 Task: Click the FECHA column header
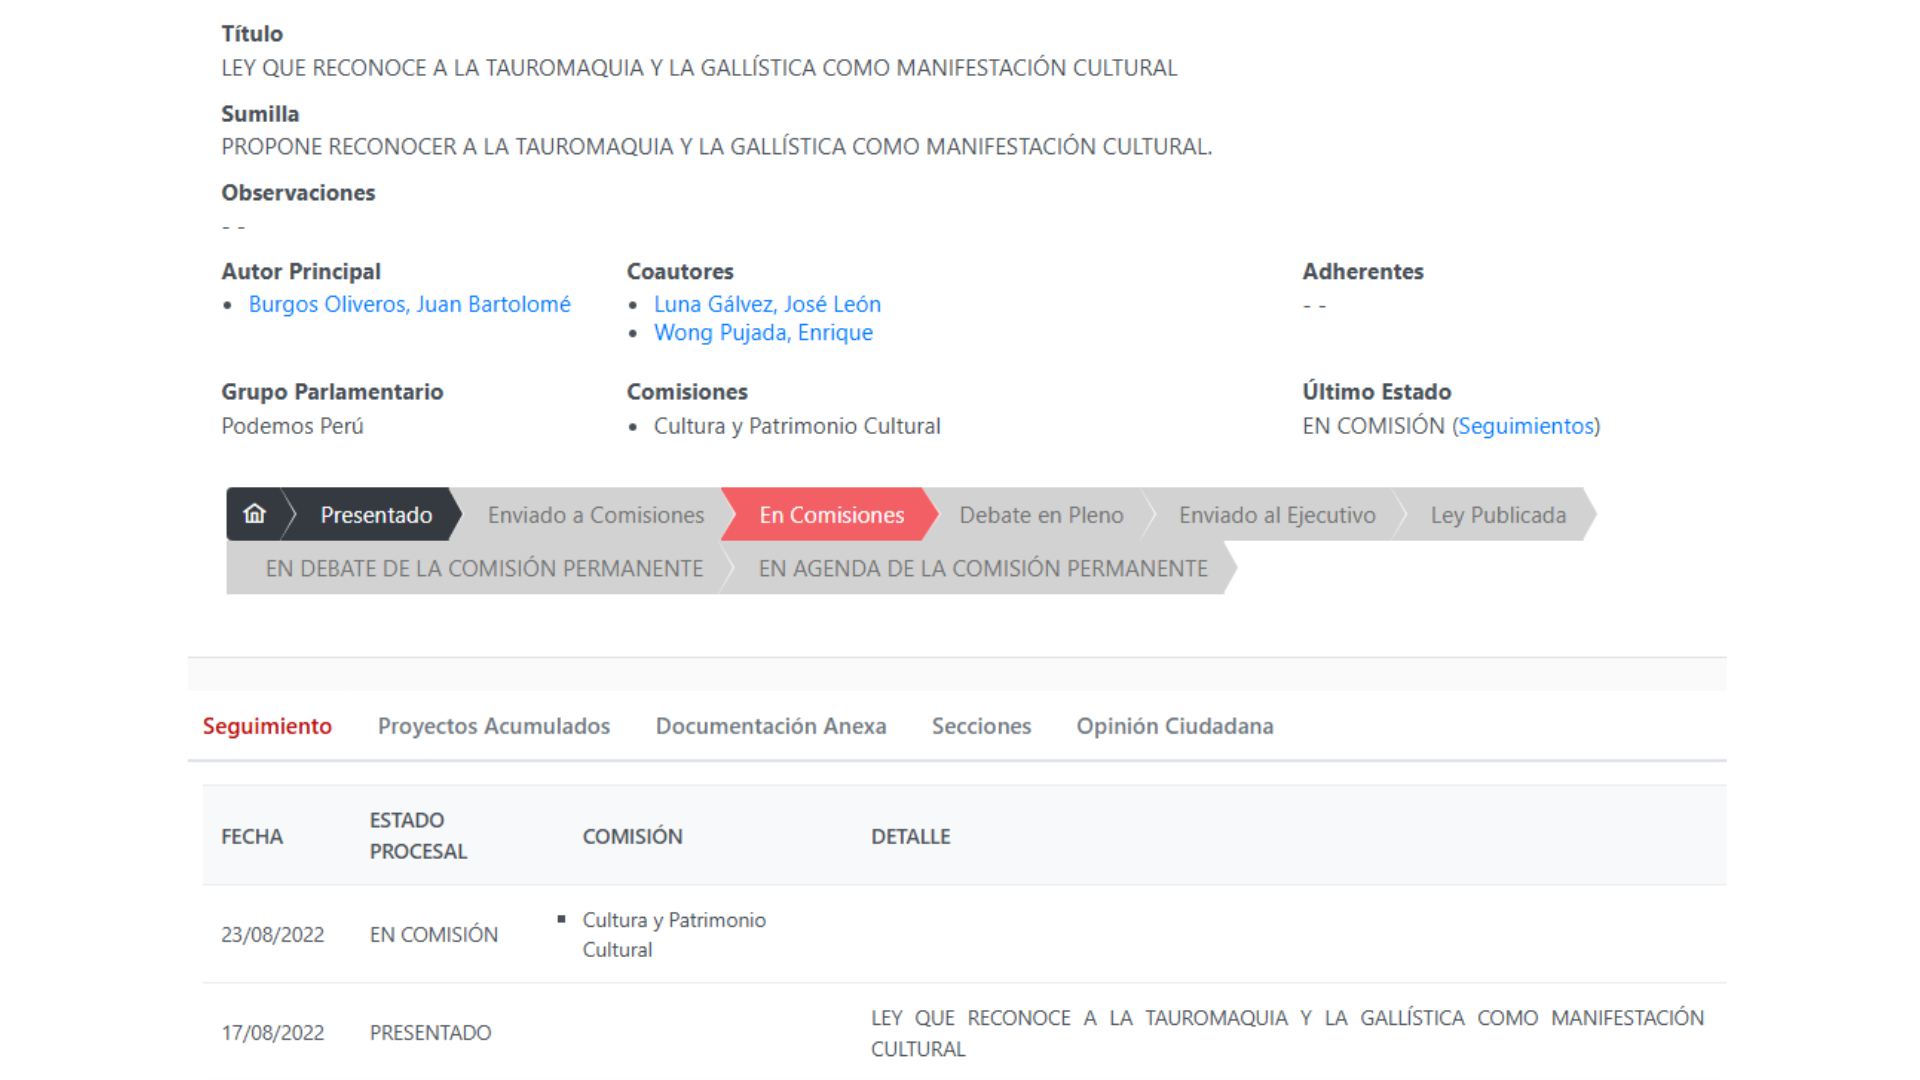tap(252, 836)
